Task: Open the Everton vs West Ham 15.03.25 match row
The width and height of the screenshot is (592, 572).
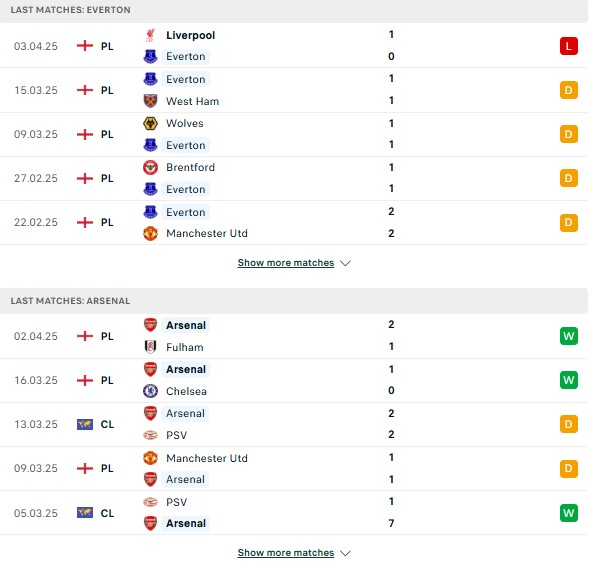Action: click(294, 90)
